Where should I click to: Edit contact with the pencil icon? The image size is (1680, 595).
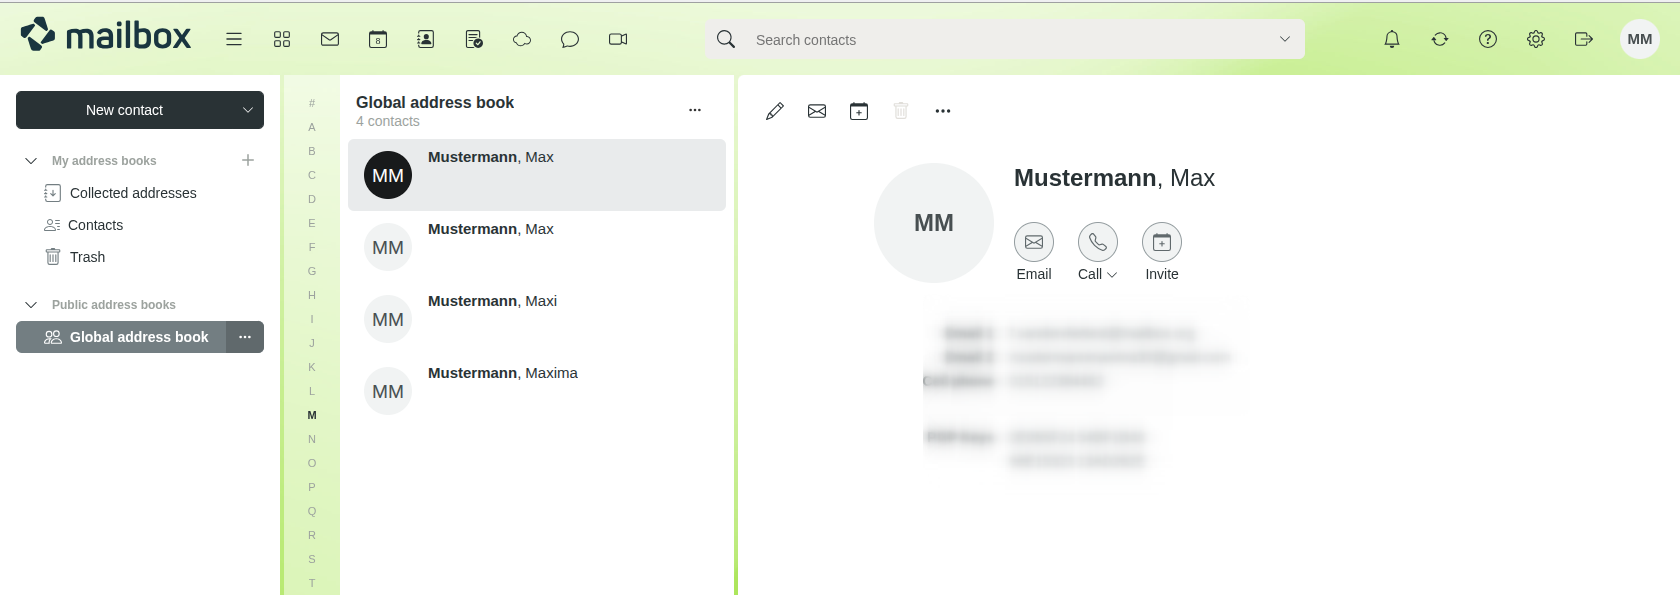775,111
